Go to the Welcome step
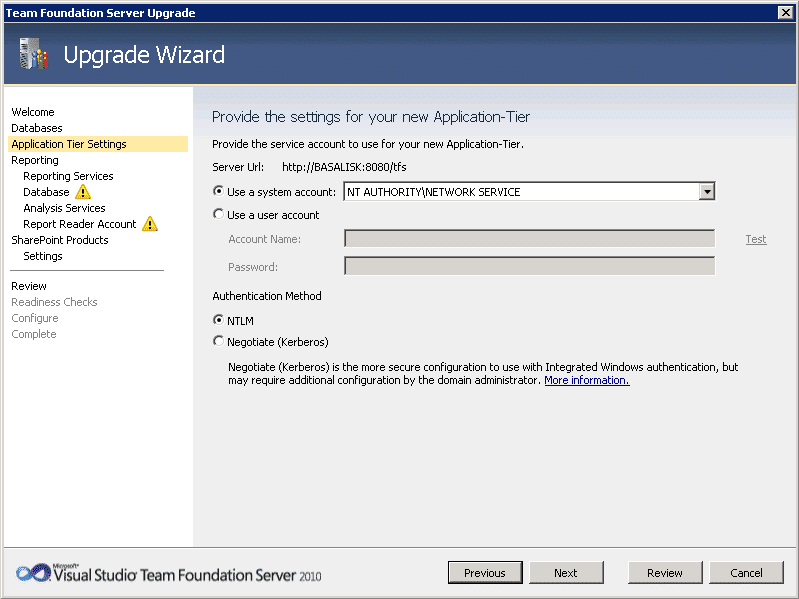799x599 pixels. tap(33, 112)
